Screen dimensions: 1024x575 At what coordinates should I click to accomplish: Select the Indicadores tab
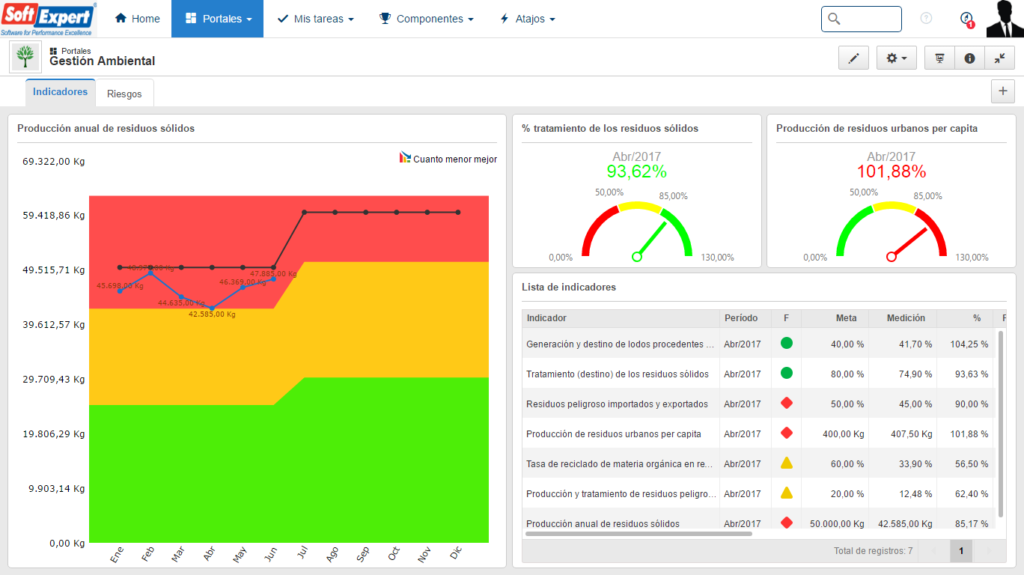tap(60, 92)
